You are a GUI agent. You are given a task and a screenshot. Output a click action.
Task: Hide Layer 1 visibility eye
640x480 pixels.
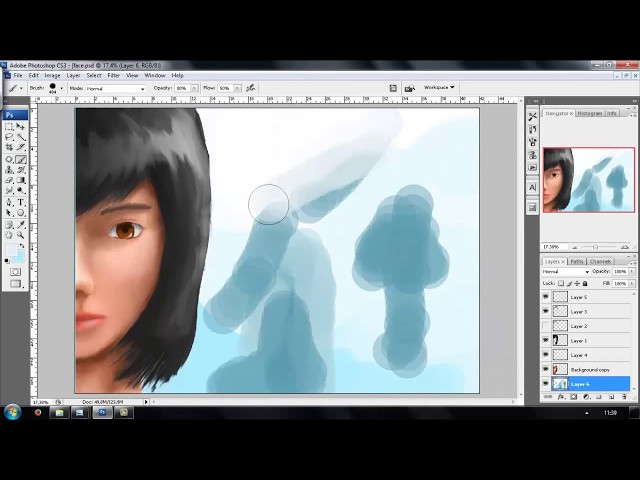[x=546, y=340]
